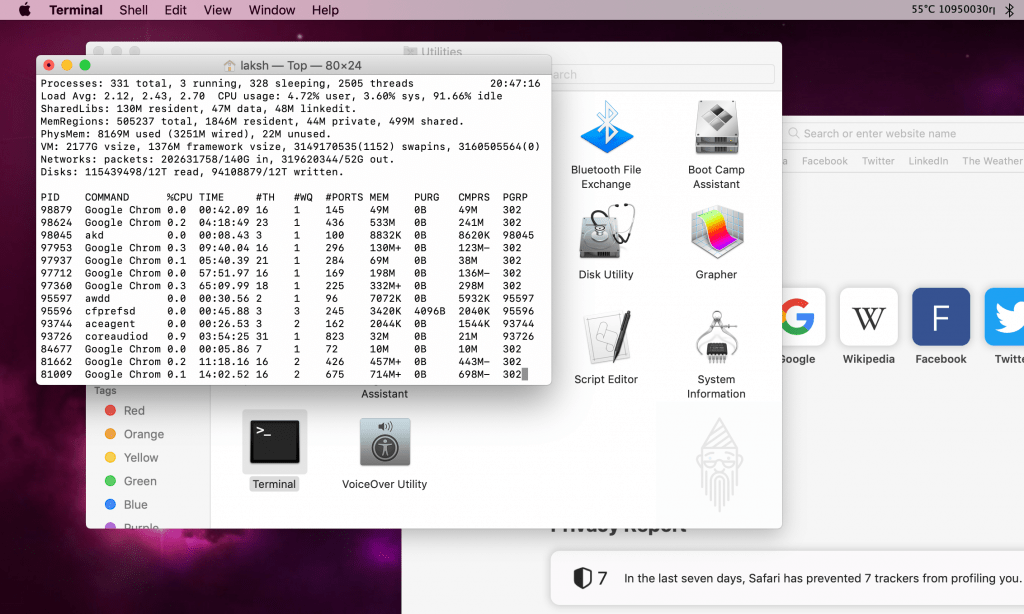Open the Wikipedia favorite tile in Safari
This screenshot has height=614, width=1024.
click(x=869, y=317)
